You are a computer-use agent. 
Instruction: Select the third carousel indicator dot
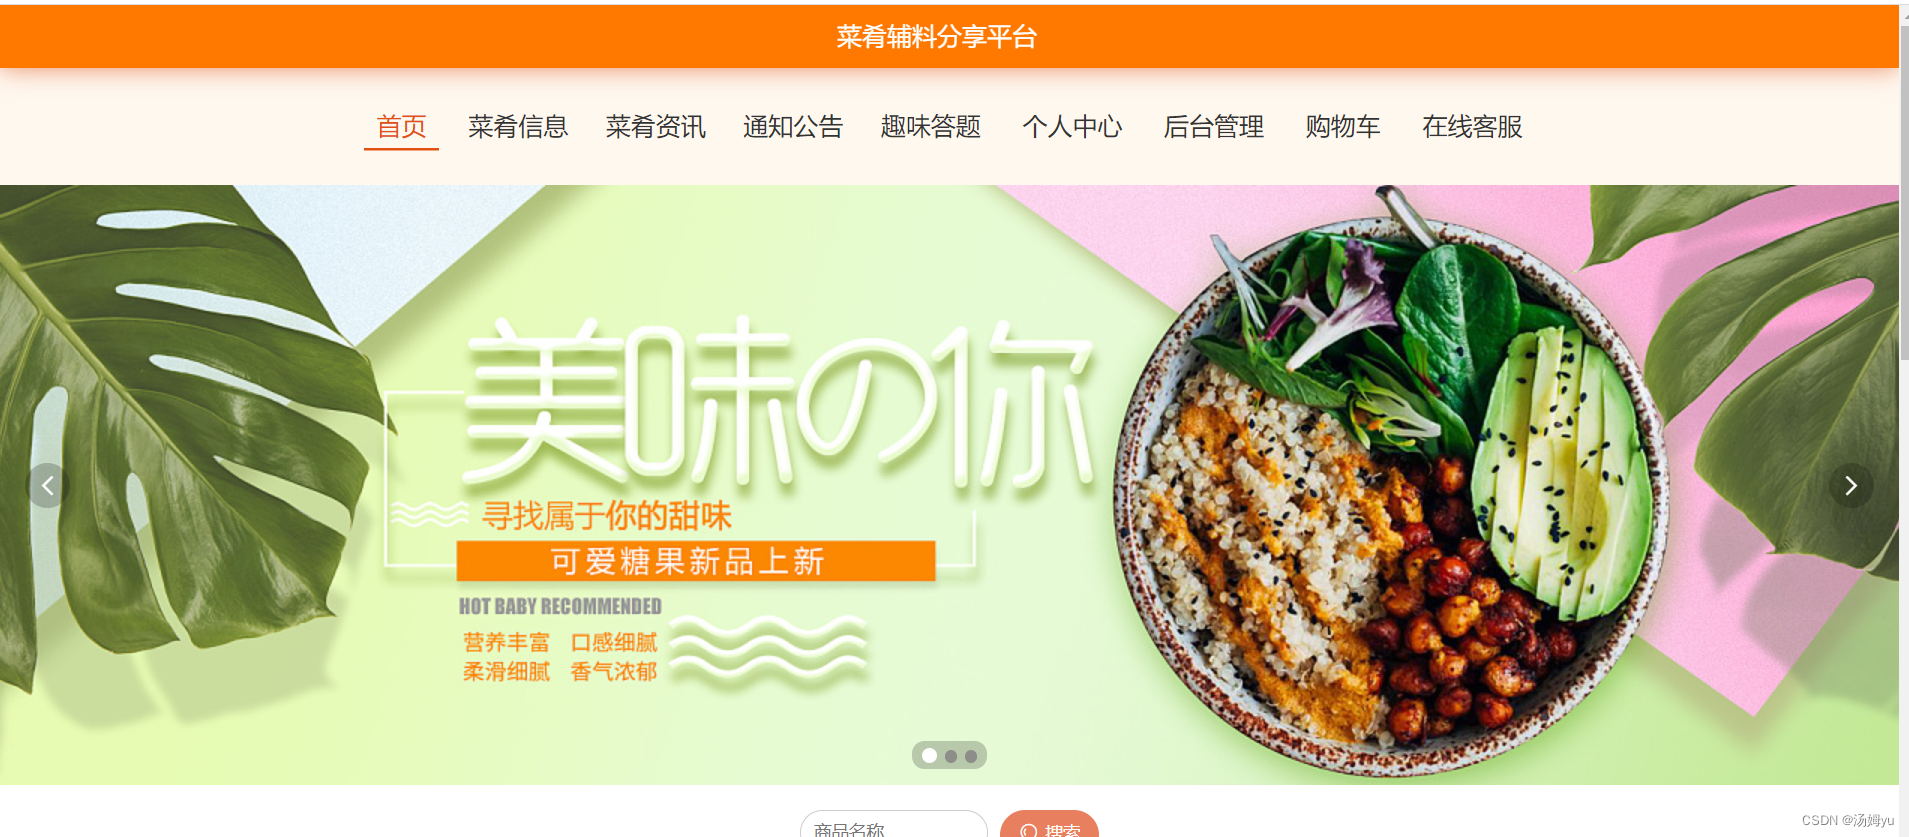click(971, 756)
